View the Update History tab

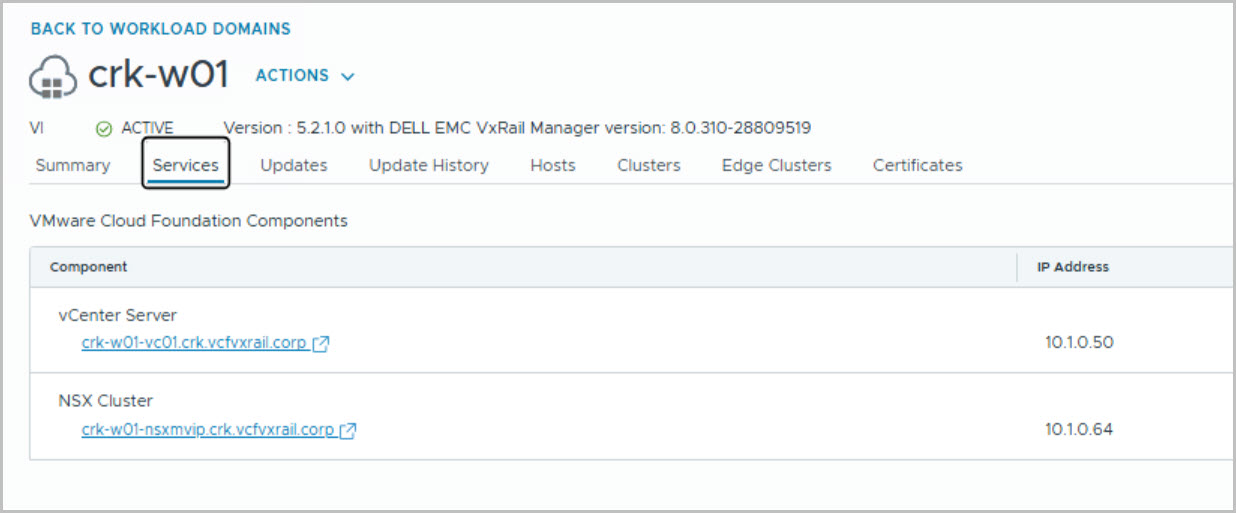[x=429, y=166]
